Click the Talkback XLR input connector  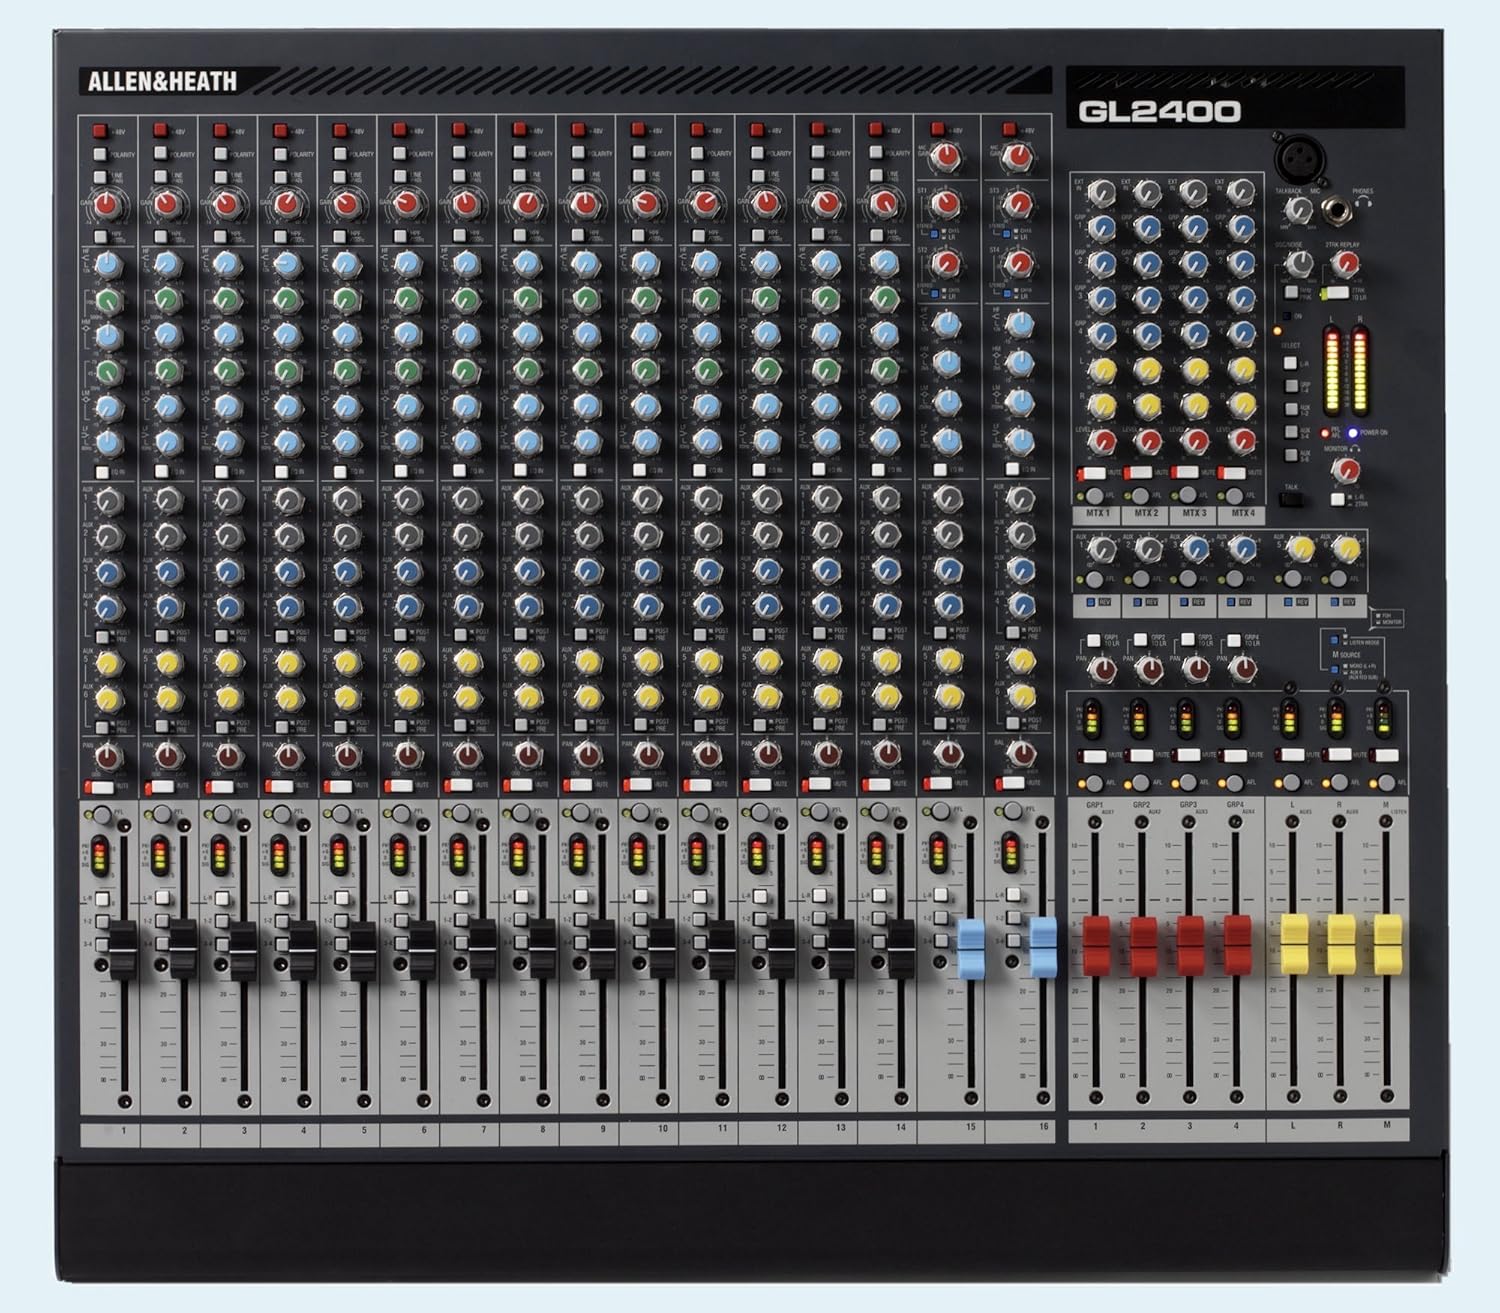tap(1299, 159)
